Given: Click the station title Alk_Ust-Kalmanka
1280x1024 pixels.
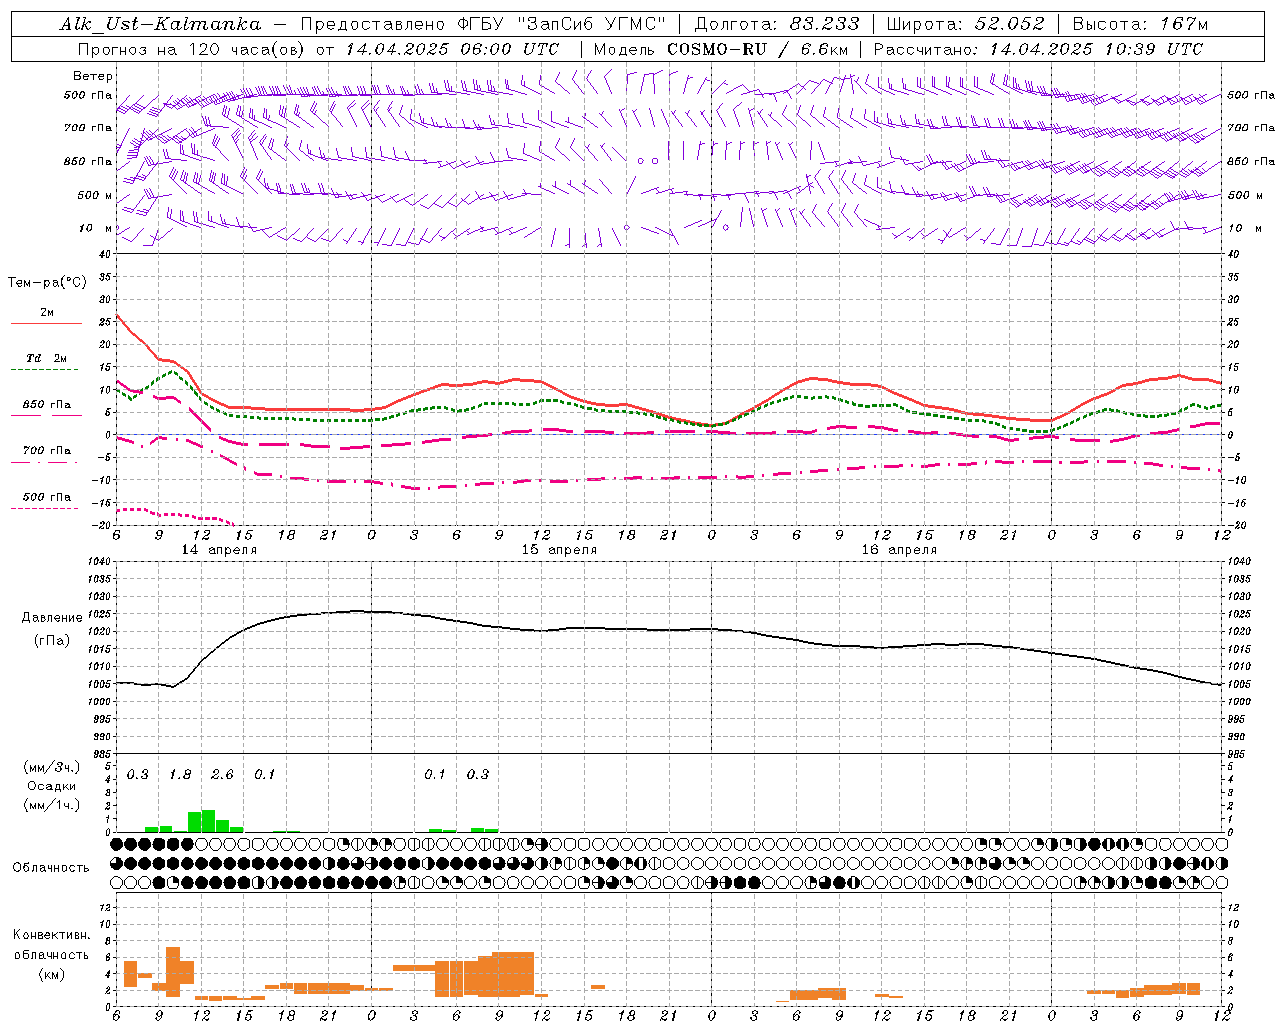Looking at the screenshot, I should pyautogui.click(x=160, y=24).
